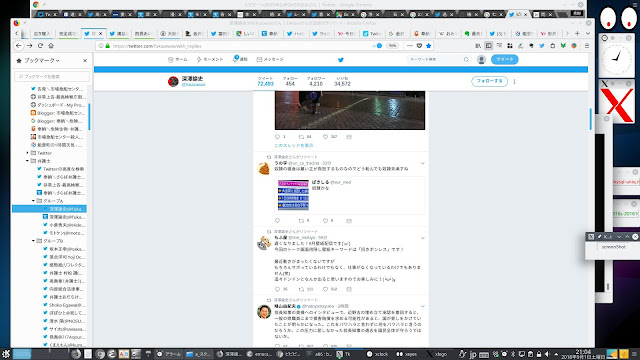The image size is (640, 360).
Task: Open the Shoko Egawa bookmark
Action: 64,305
